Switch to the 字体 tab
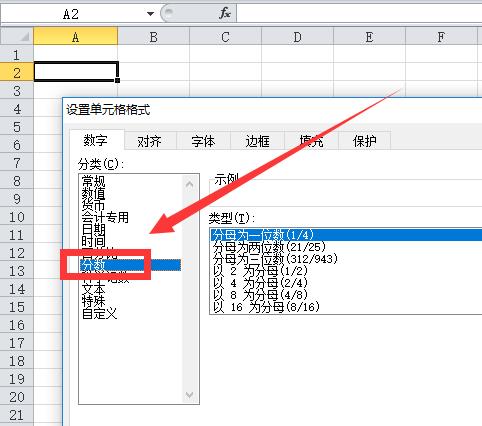The height and width of the screenshot is (426, 482). coord(203,141)
